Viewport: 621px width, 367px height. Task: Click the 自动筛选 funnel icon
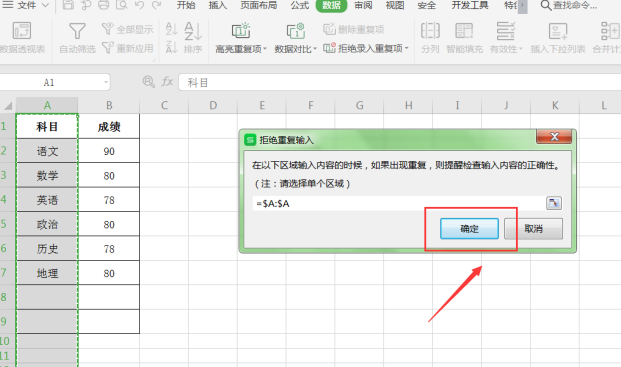click(x=77, y=31)
